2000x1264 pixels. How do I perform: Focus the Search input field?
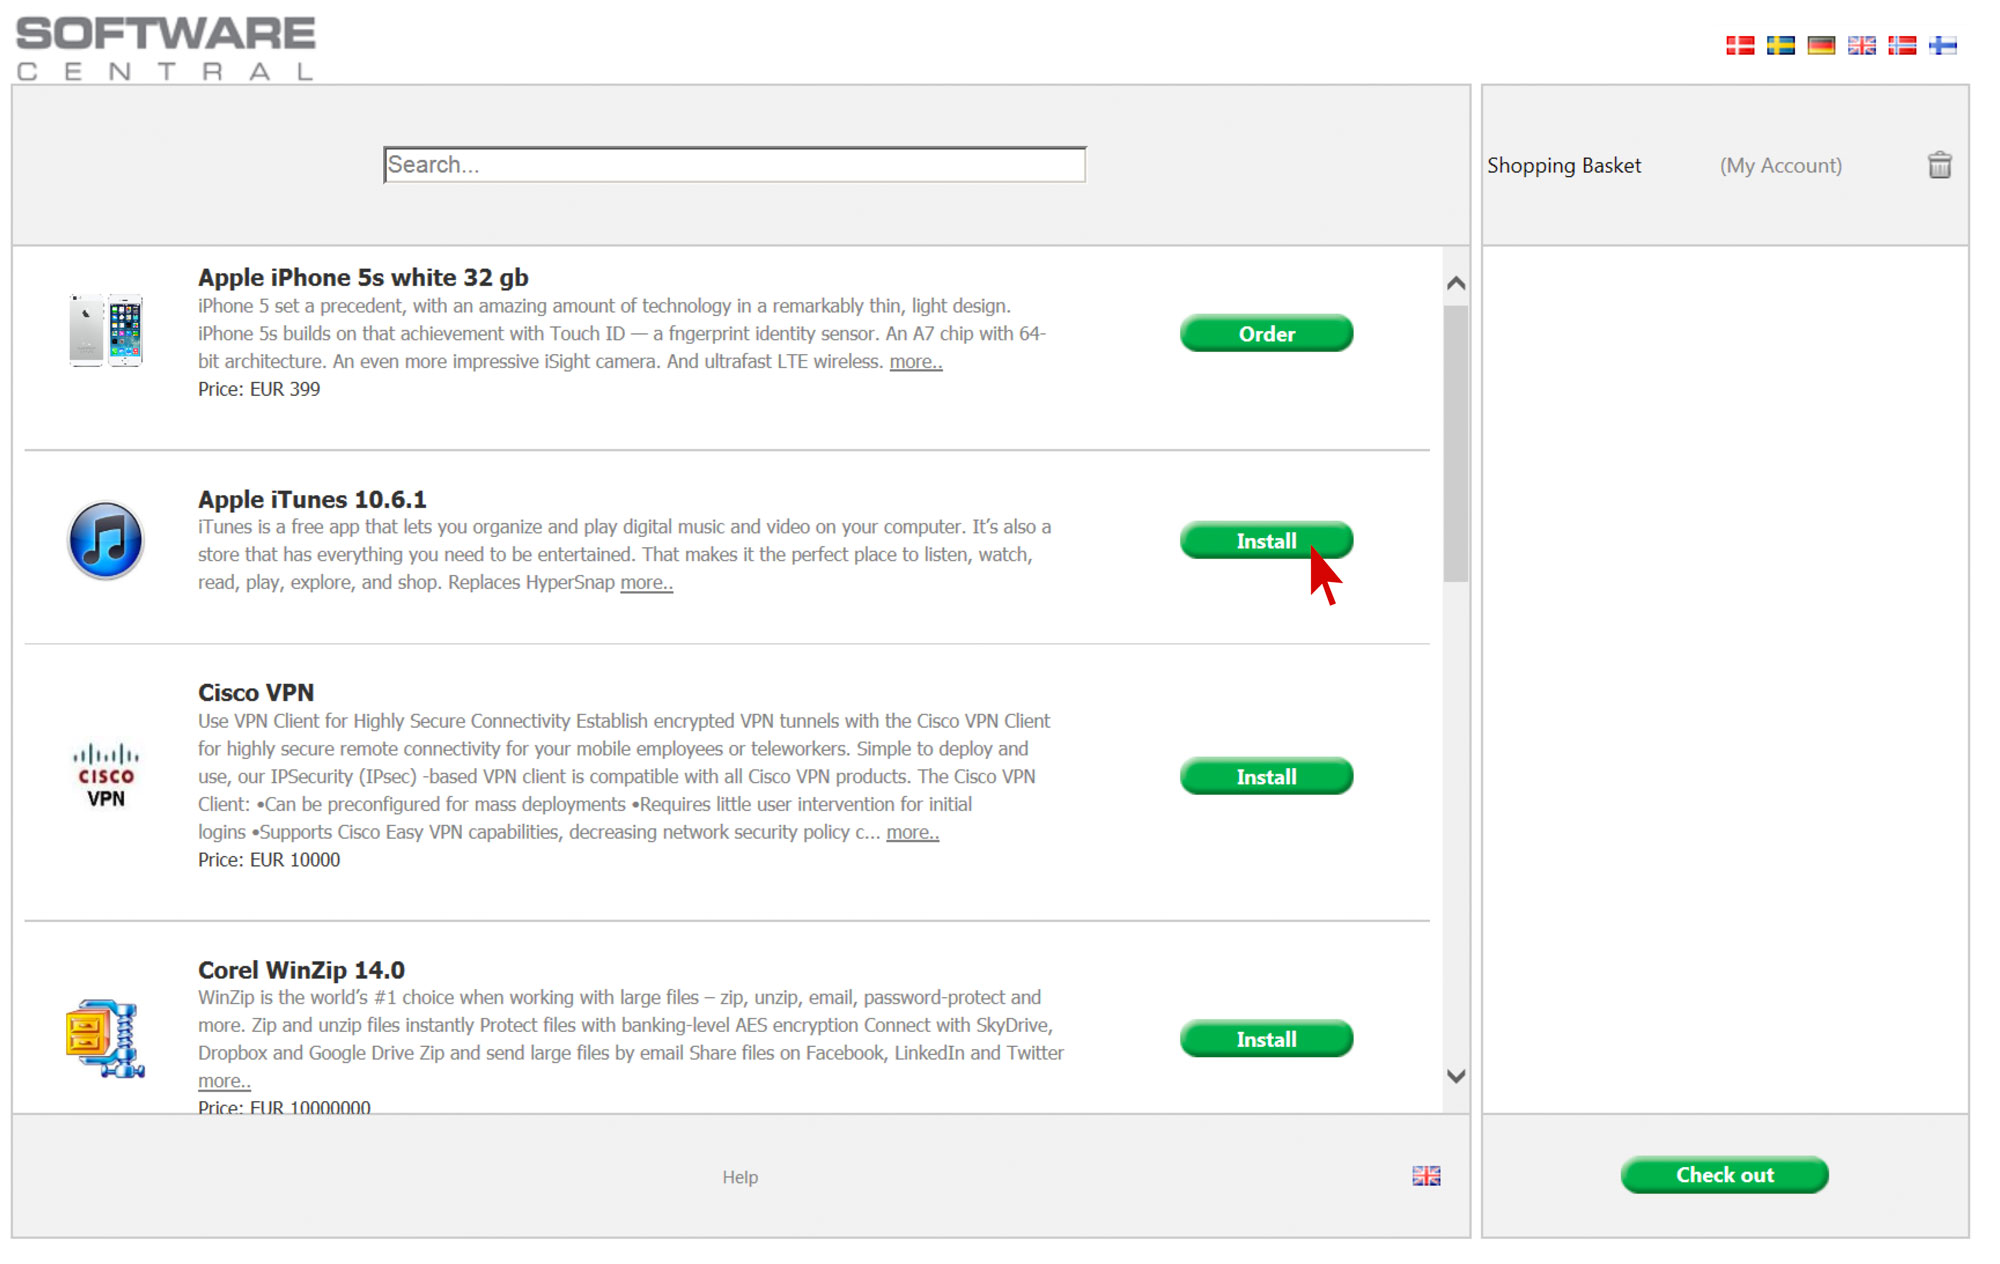pos(735,165)
